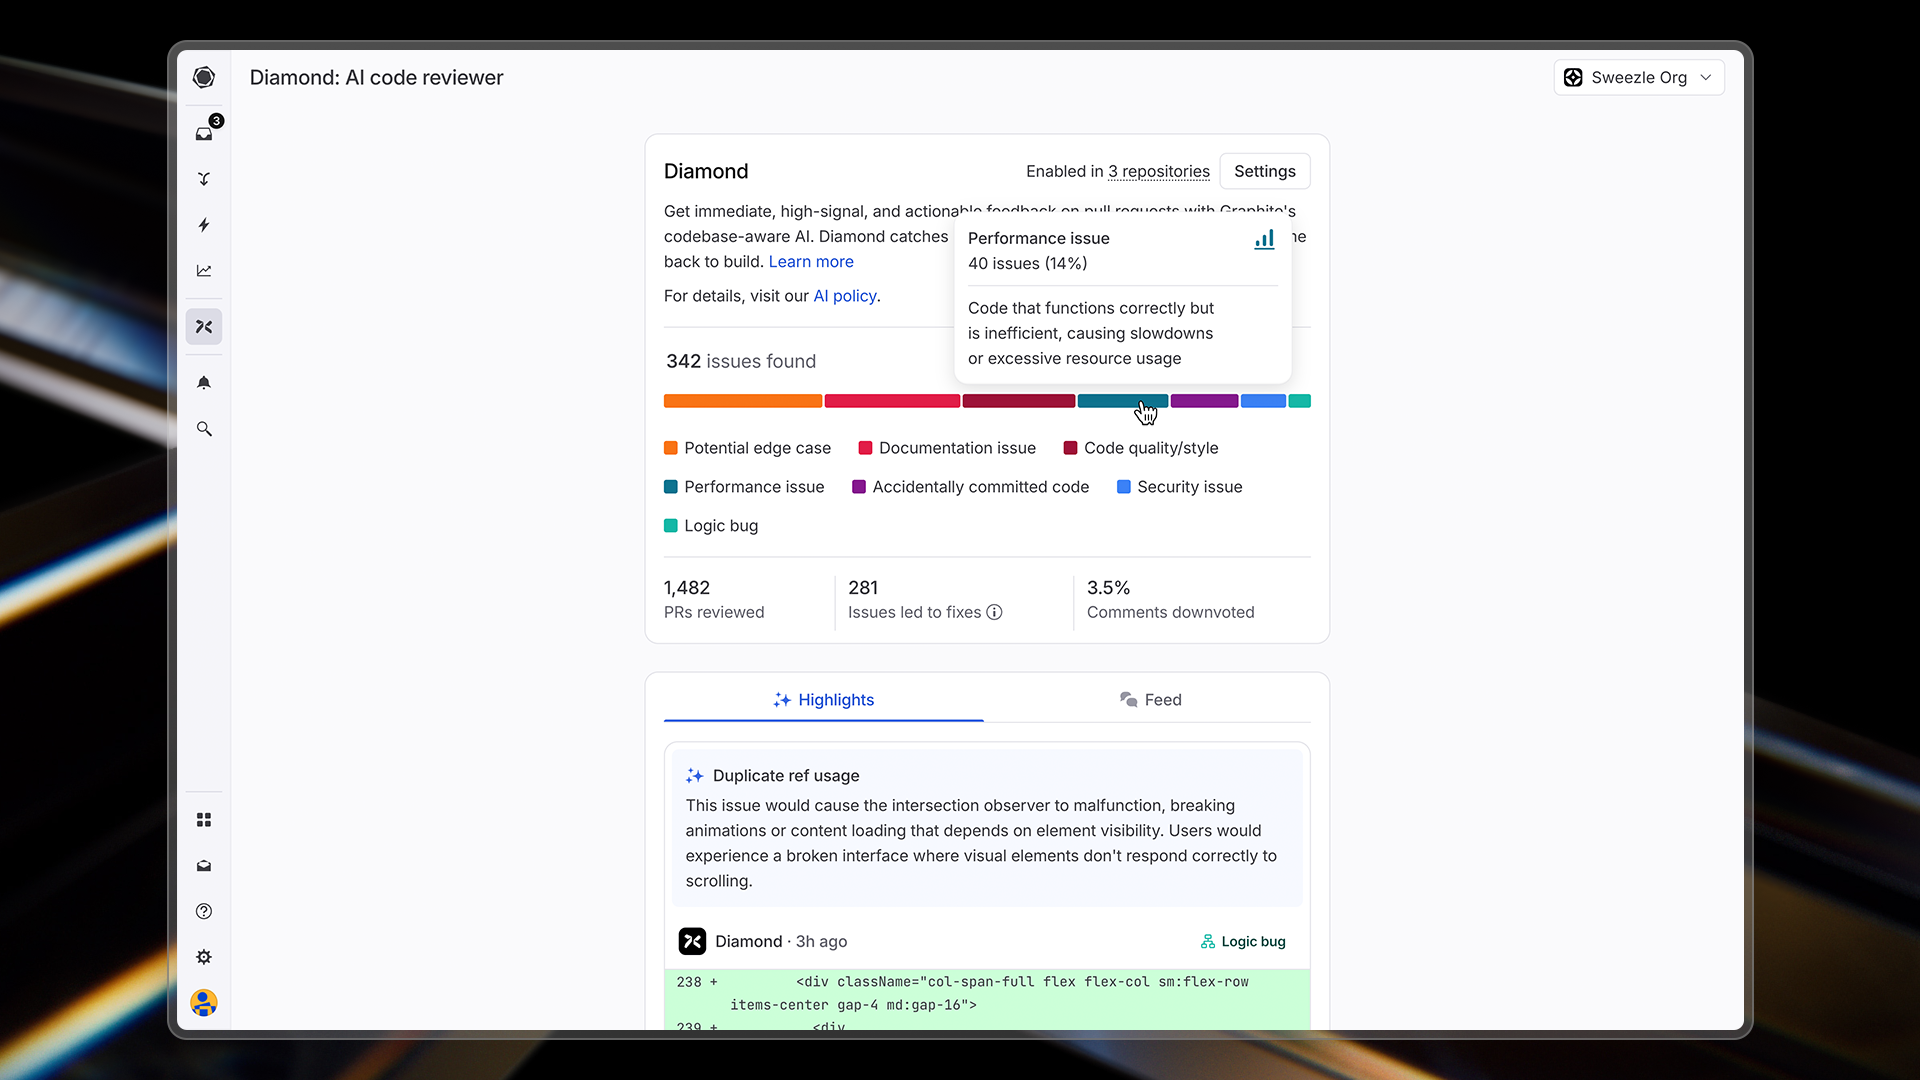1920x1080 pixels.
Task: Open Diamond Settings button
Action: 1265,171
